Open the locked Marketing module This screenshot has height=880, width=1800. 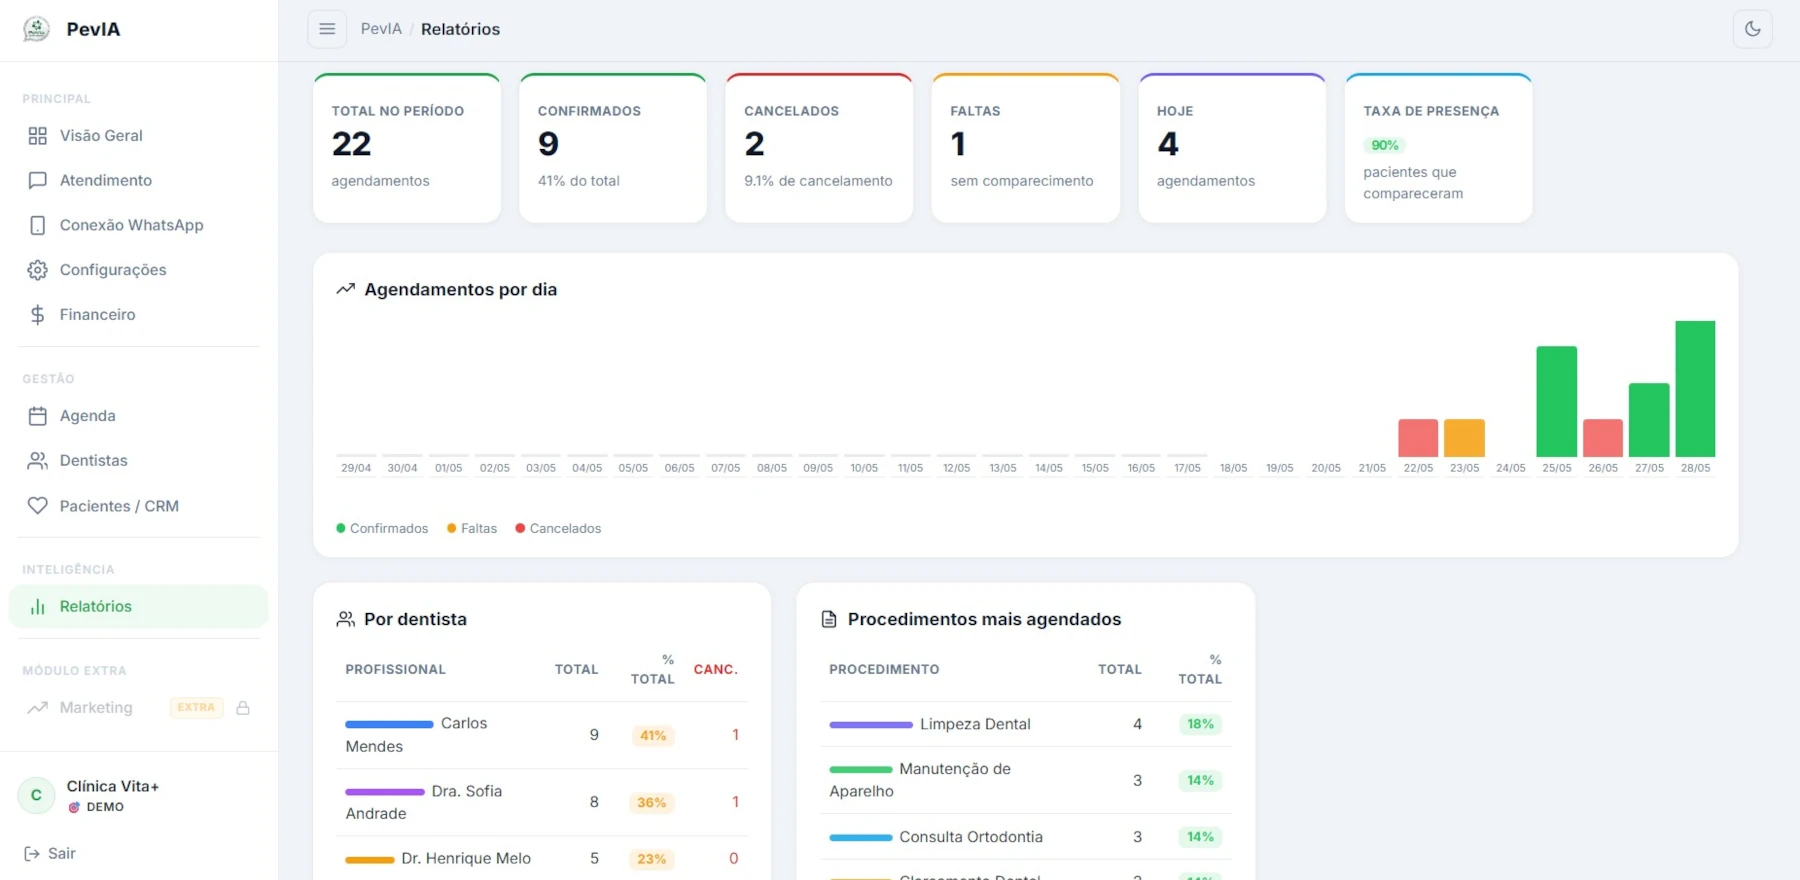click(138, 708)
